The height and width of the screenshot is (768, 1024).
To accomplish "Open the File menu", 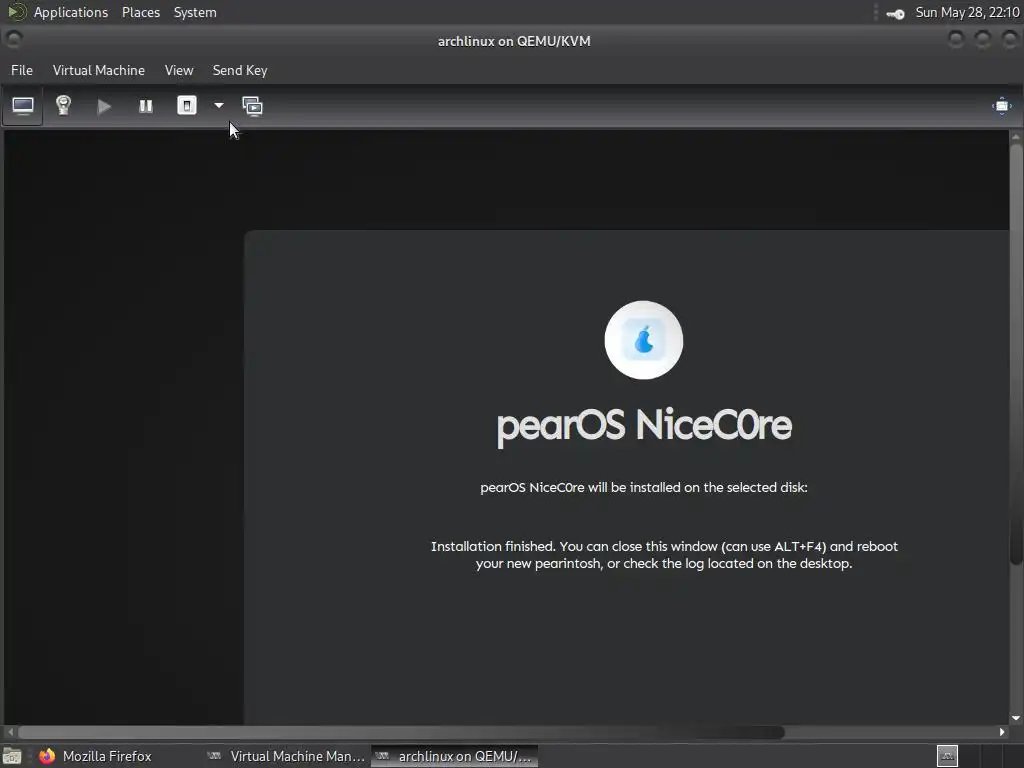I will click(x=22, y=71).
